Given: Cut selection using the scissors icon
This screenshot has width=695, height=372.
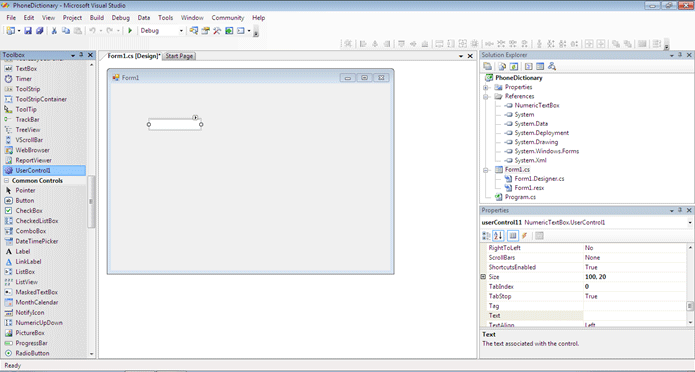Looking at the screenshot, I should tap(54, 31).
